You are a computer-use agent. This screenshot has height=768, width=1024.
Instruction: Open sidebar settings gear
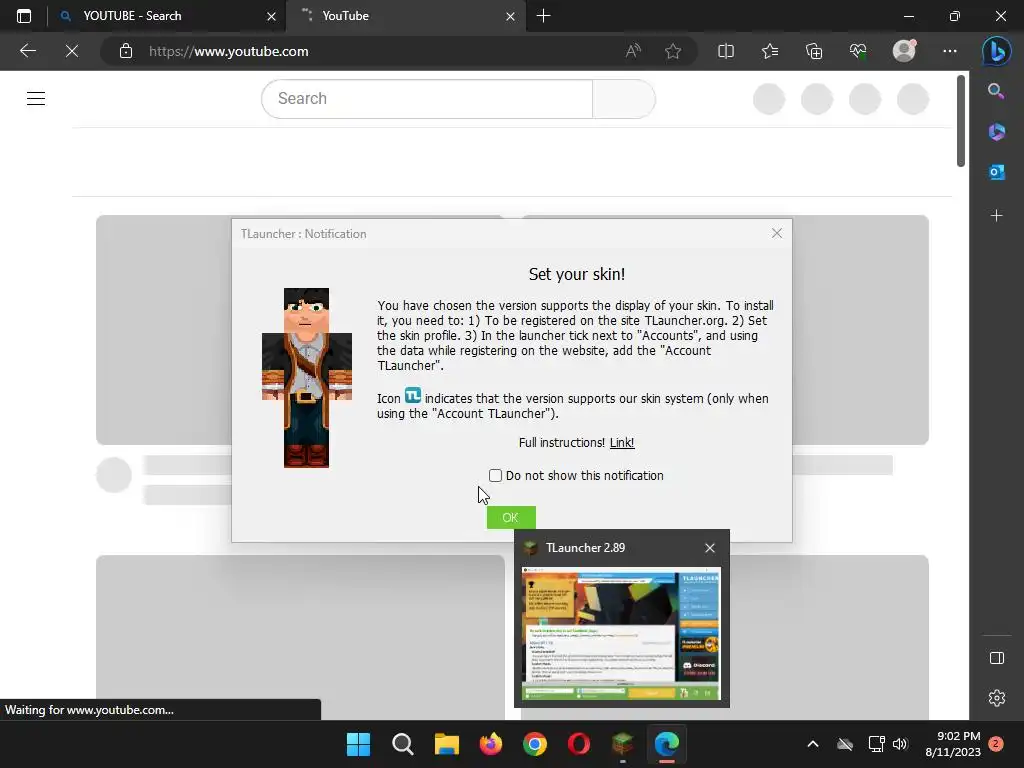point(997,697)
